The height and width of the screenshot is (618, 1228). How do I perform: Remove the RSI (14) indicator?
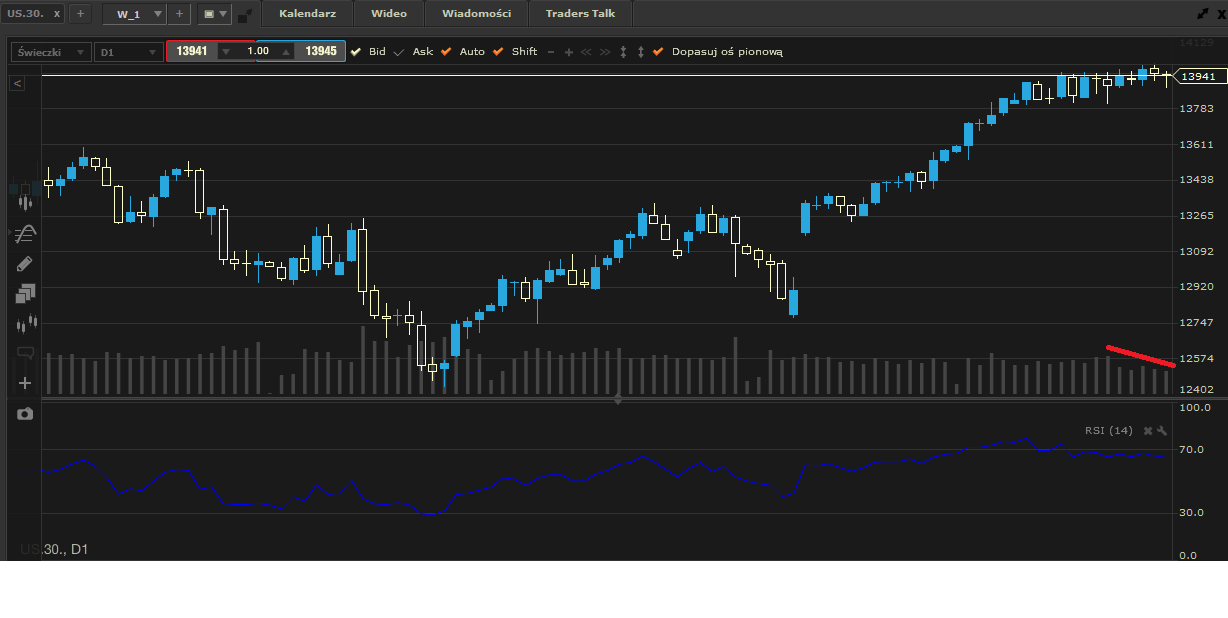(1148, 431)
